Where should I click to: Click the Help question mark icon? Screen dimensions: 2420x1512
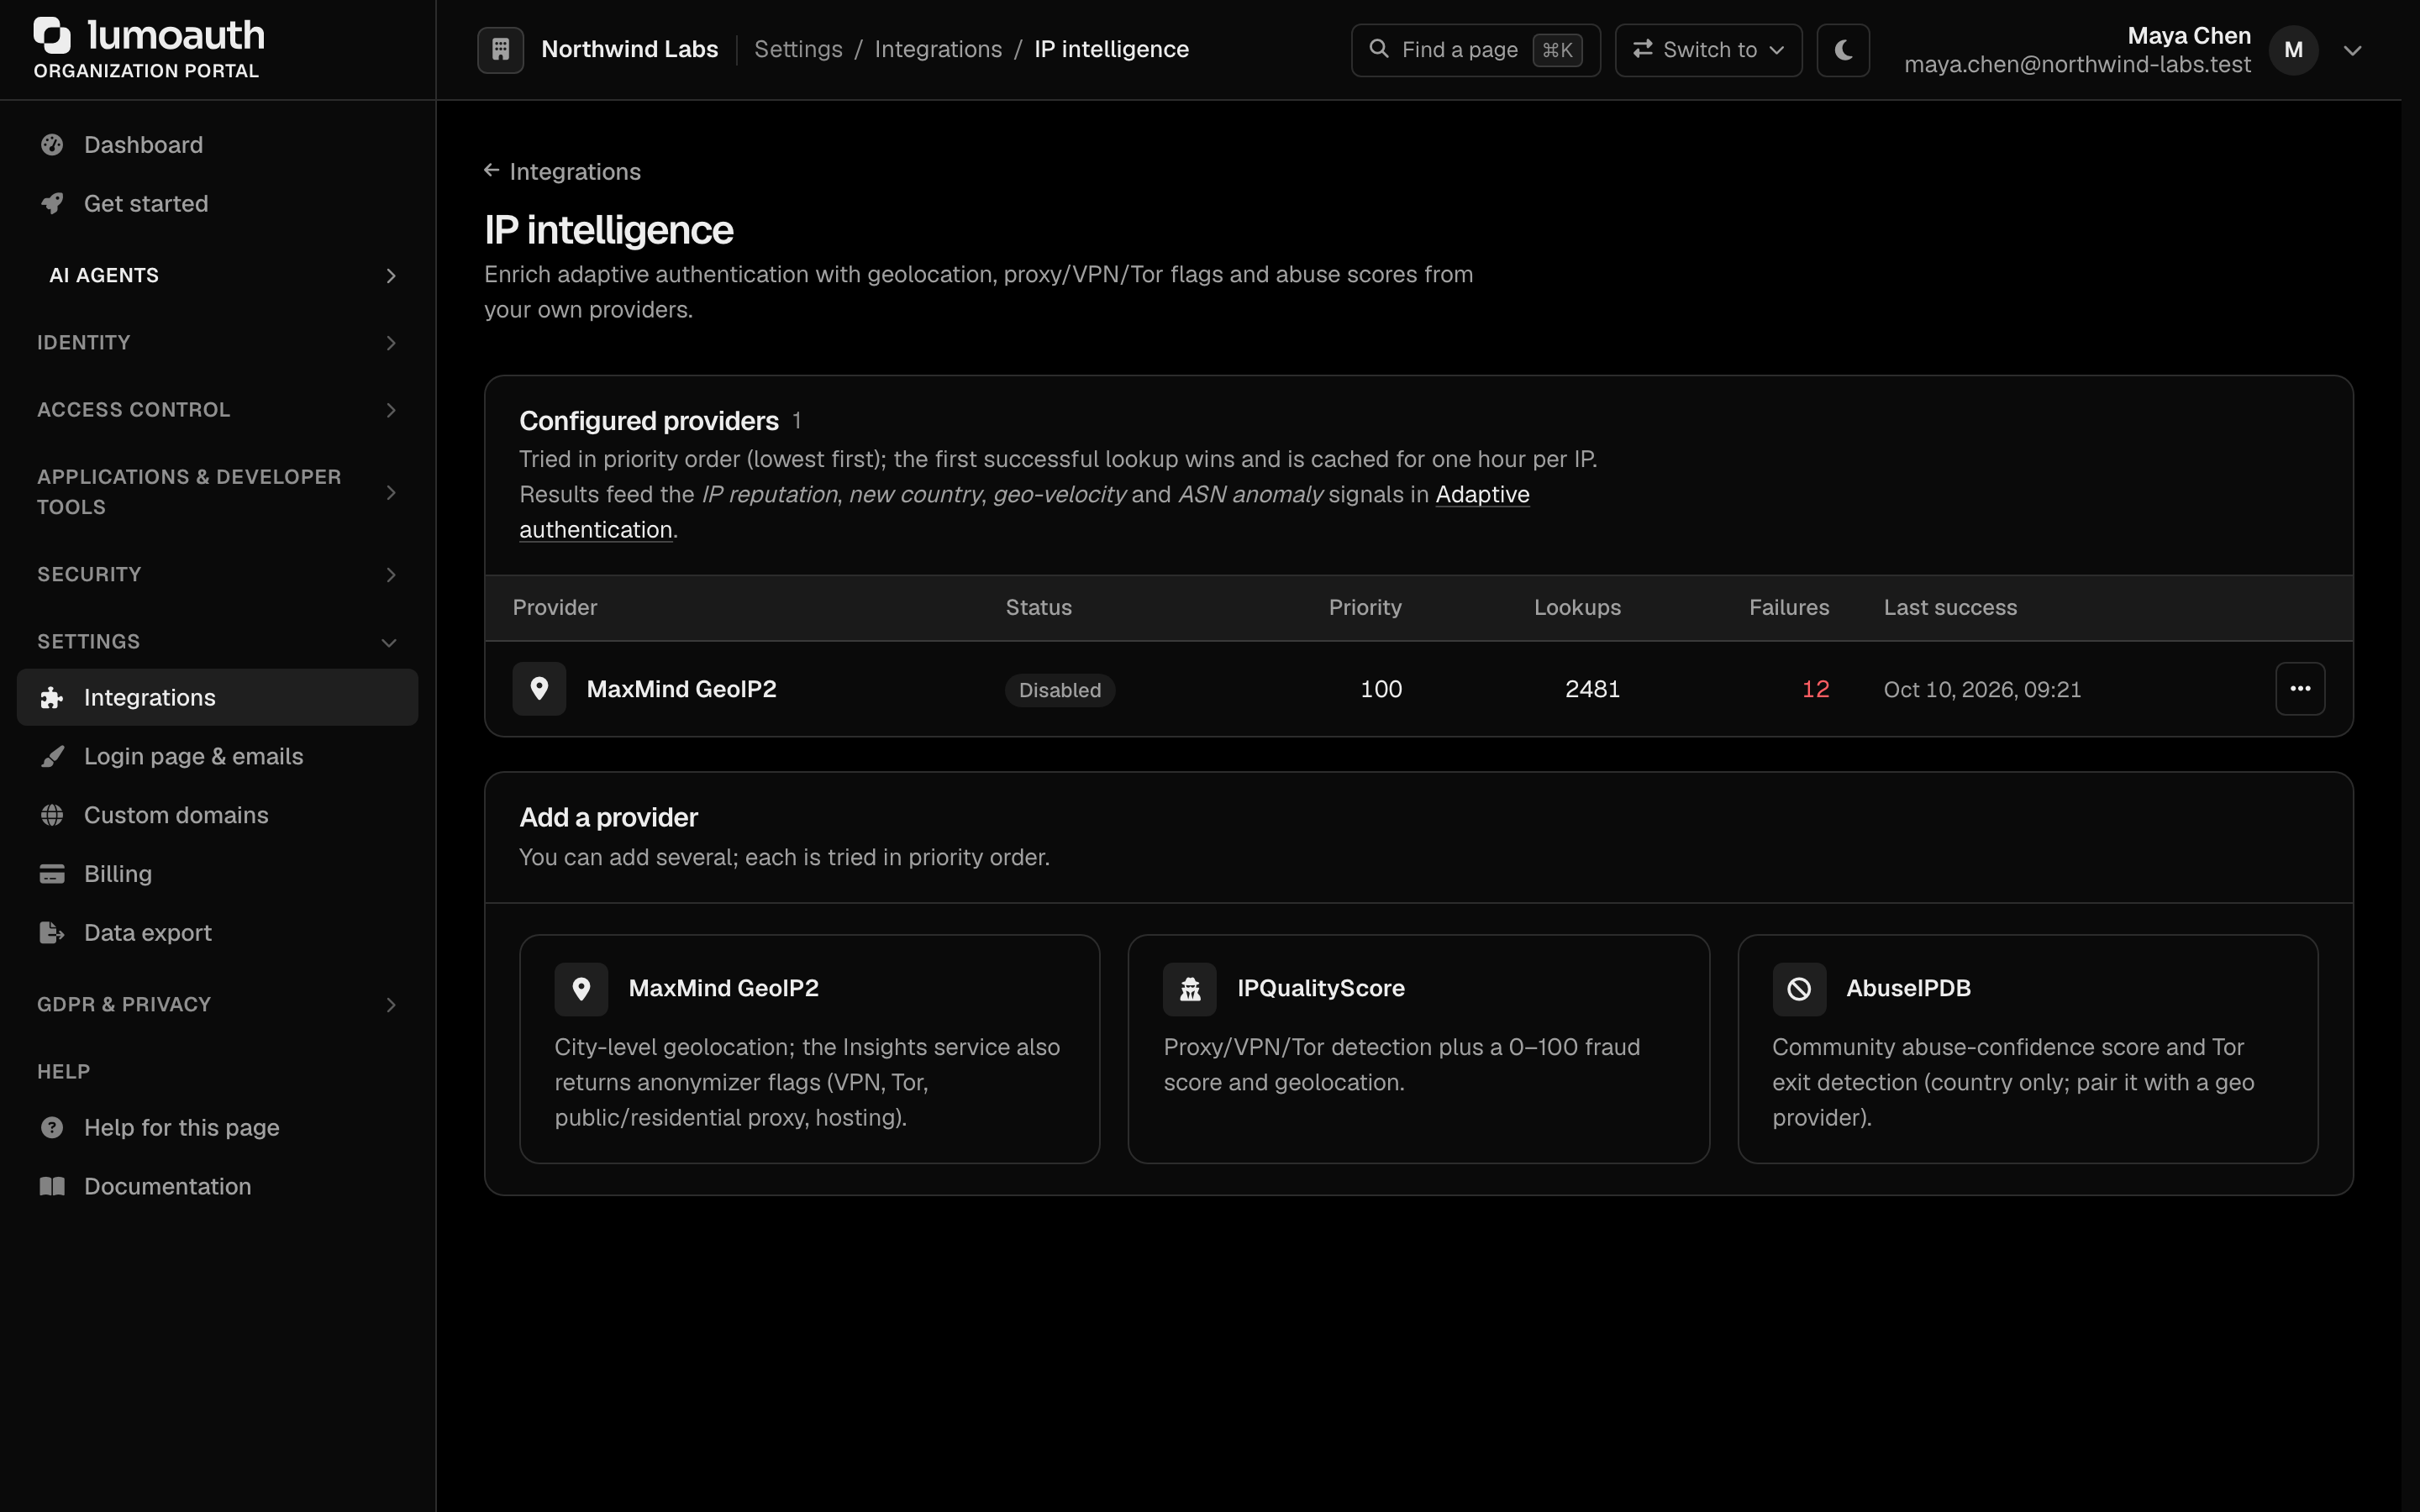click(x=52, y=1128)
